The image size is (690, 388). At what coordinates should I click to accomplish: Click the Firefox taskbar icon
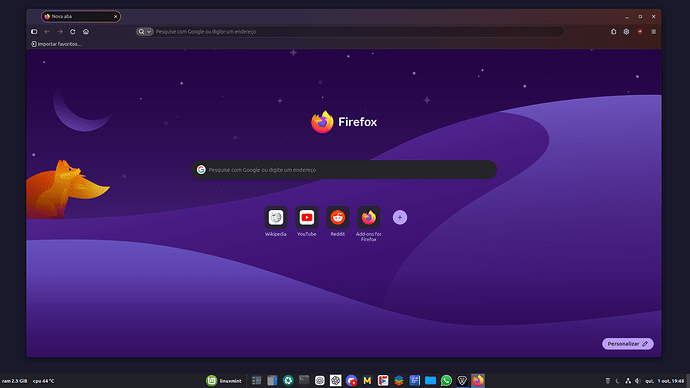point(478,381)
